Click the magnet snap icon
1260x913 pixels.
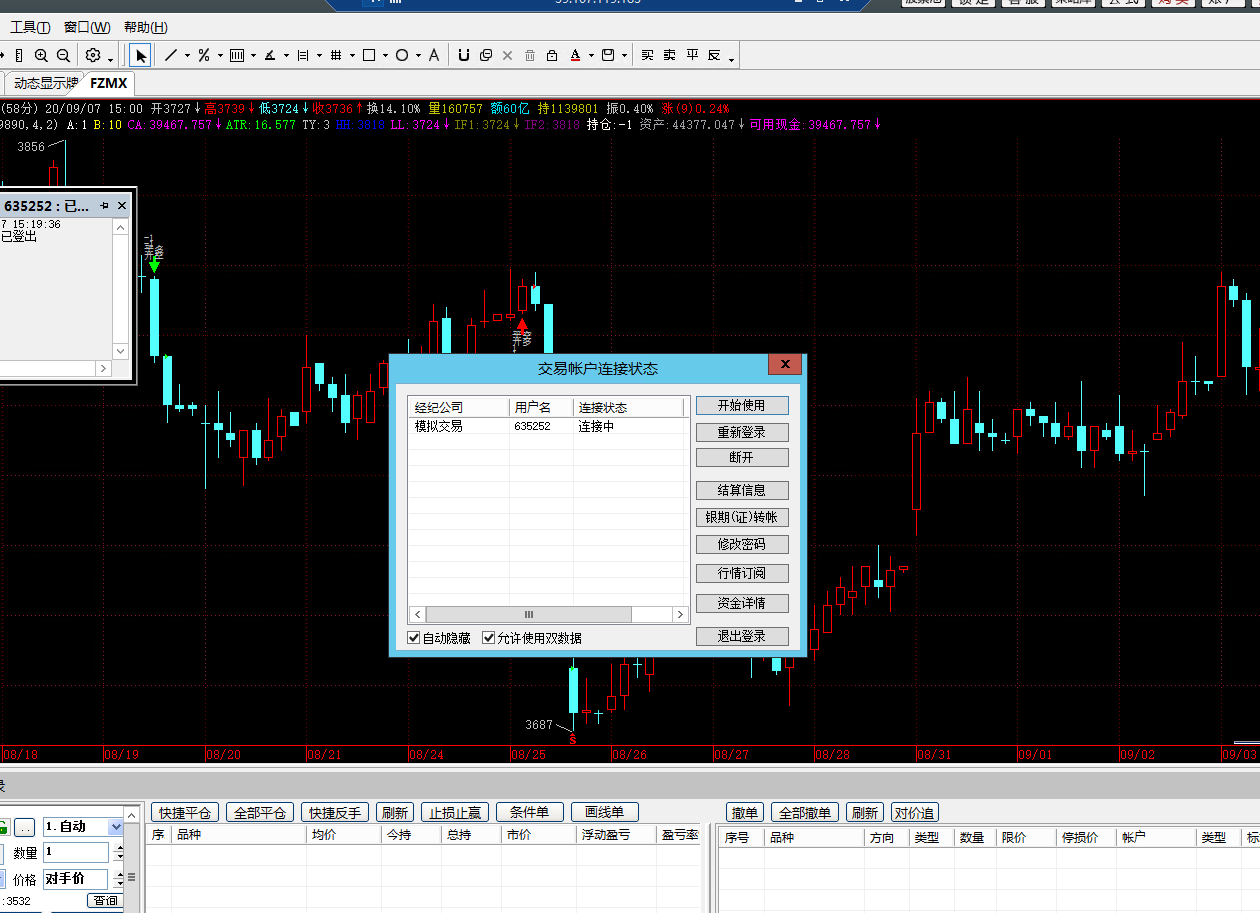463,56
